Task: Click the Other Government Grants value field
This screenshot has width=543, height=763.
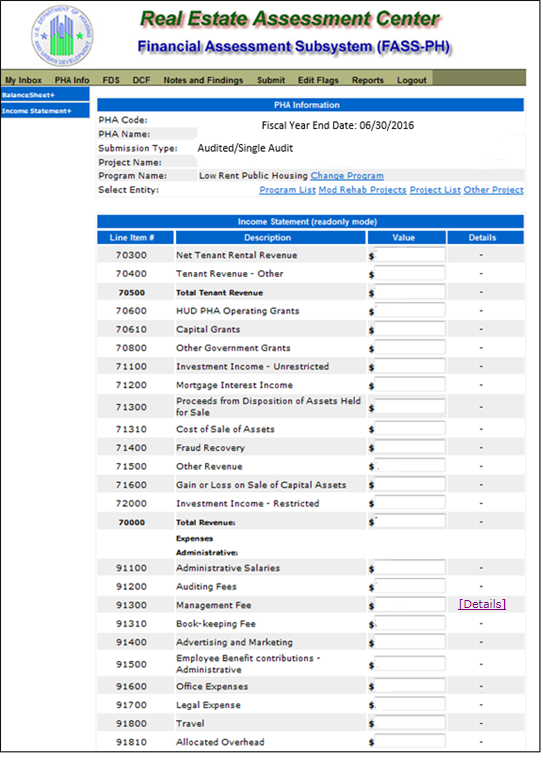Action: (x=410, y=347)
